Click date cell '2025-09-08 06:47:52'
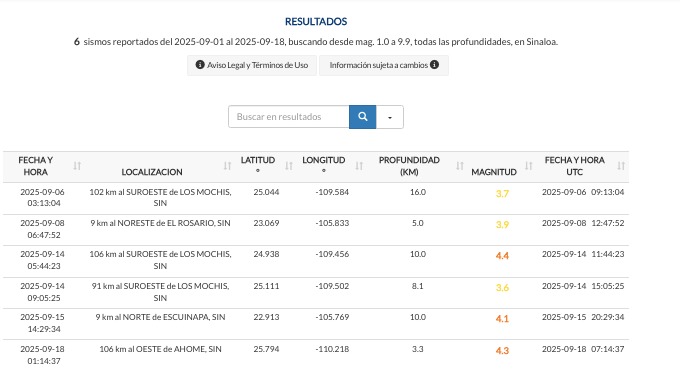 point(42,229)
